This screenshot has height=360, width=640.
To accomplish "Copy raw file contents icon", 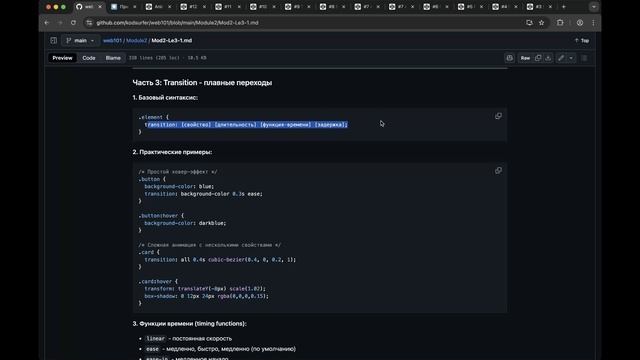I will pos(538,58).
